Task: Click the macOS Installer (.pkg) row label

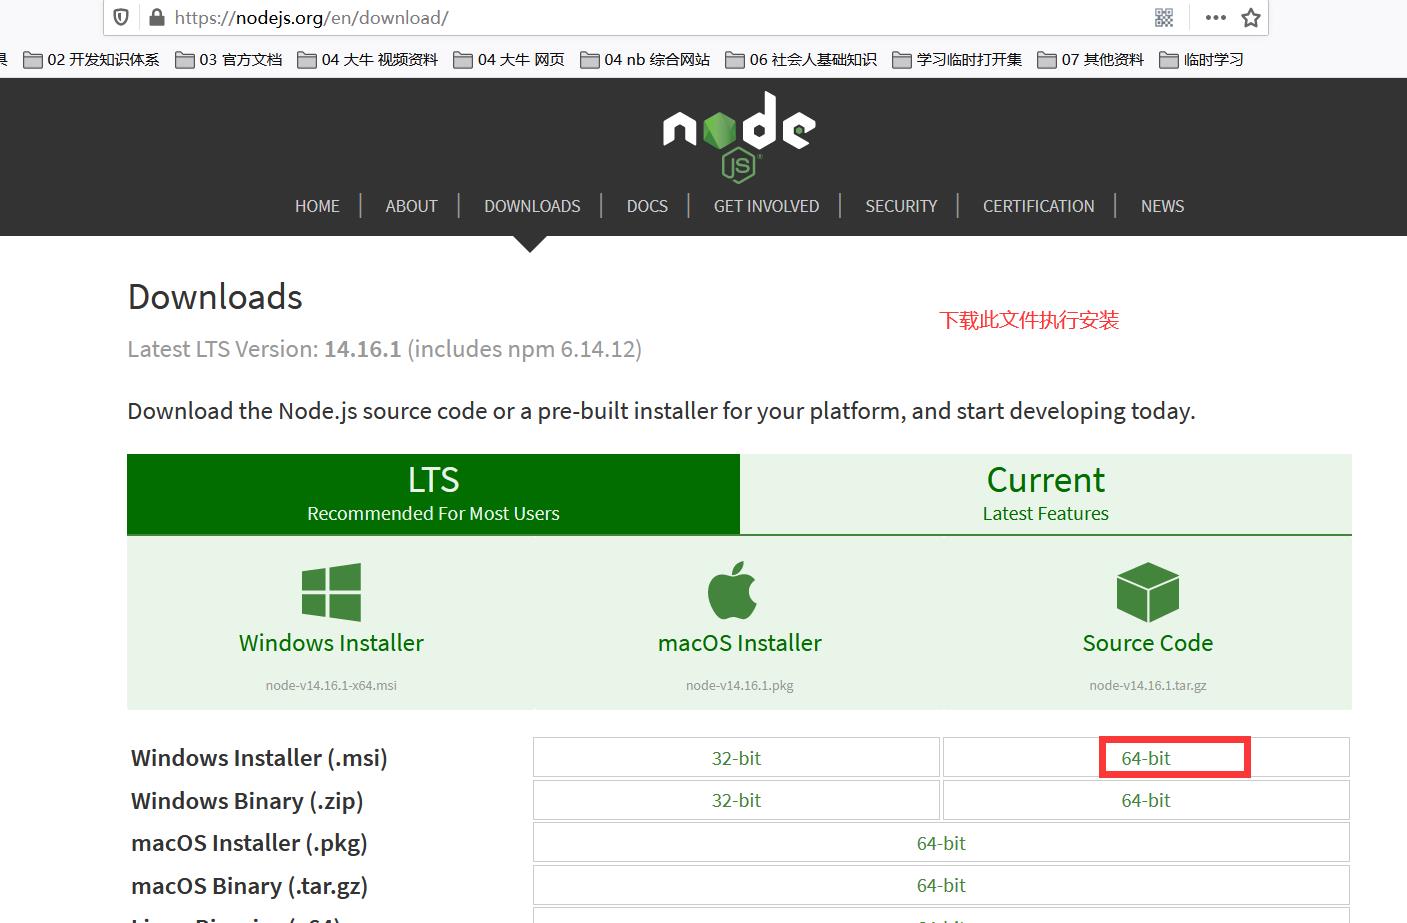Action: (x=249, y=843)
